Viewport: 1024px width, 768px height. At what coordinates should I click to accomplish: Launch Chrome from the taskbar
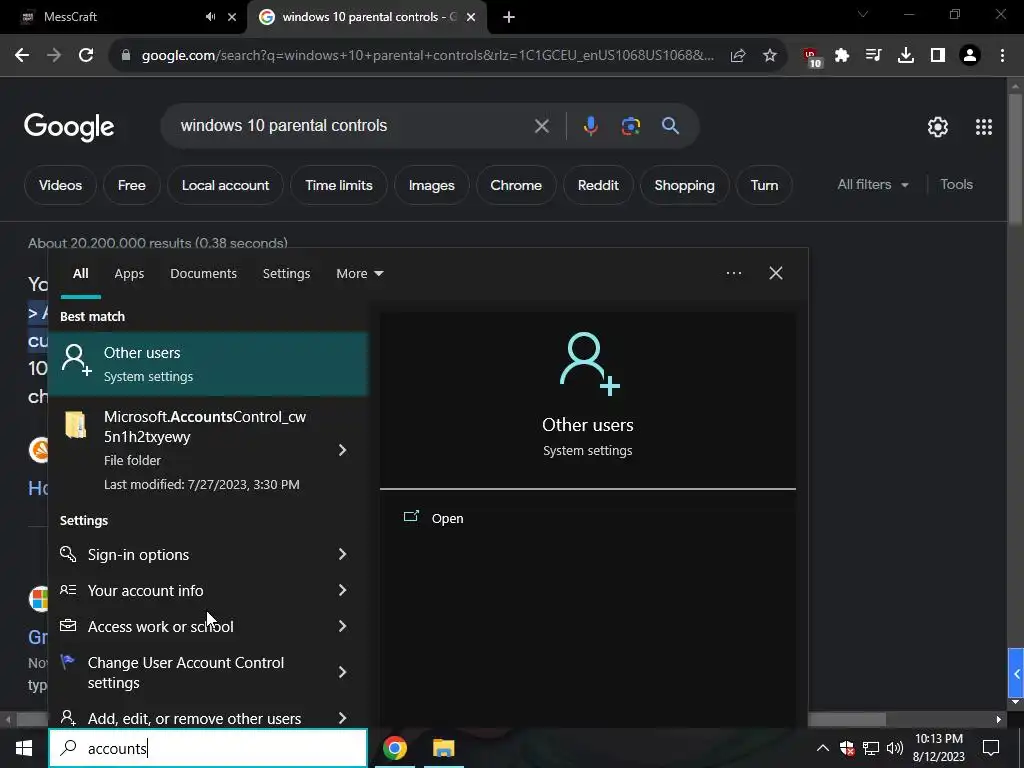[x=394, y=748]
